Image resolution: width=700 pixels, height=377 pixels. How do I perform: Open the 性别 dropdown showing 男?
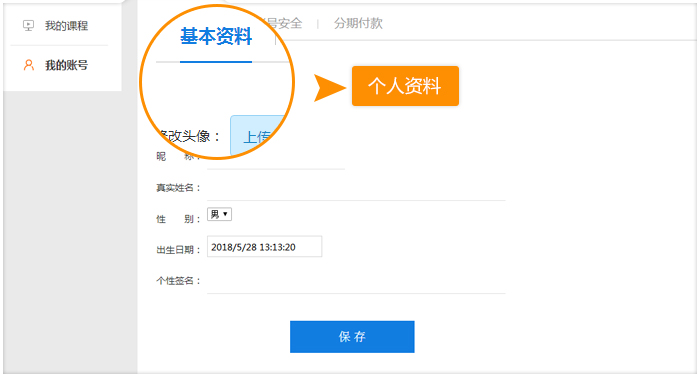pos(219,214)
